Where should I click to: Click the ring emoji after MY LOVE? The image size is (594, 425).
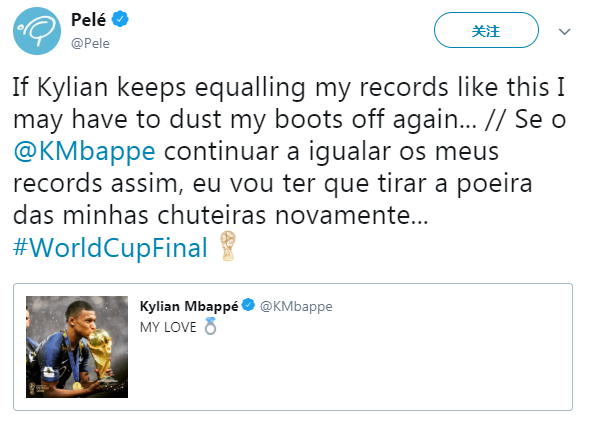210,327
